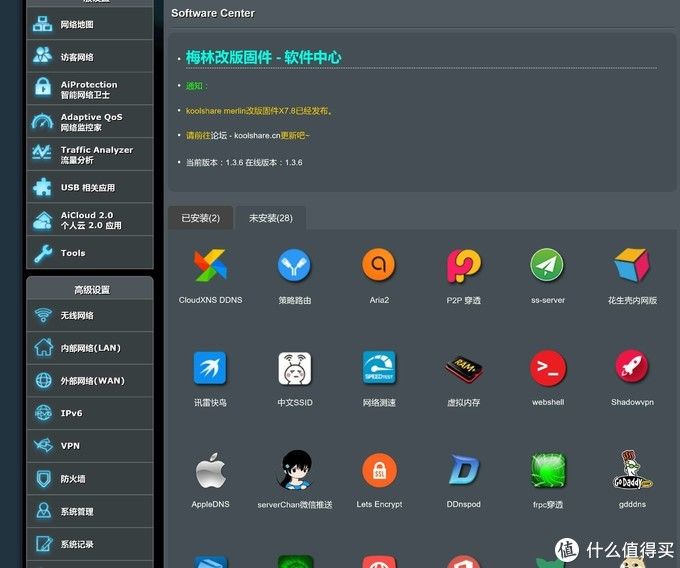Open the Aria2 plugin icon
The height and width of the screenshot is (568, 680).
[x=379, y=265]
